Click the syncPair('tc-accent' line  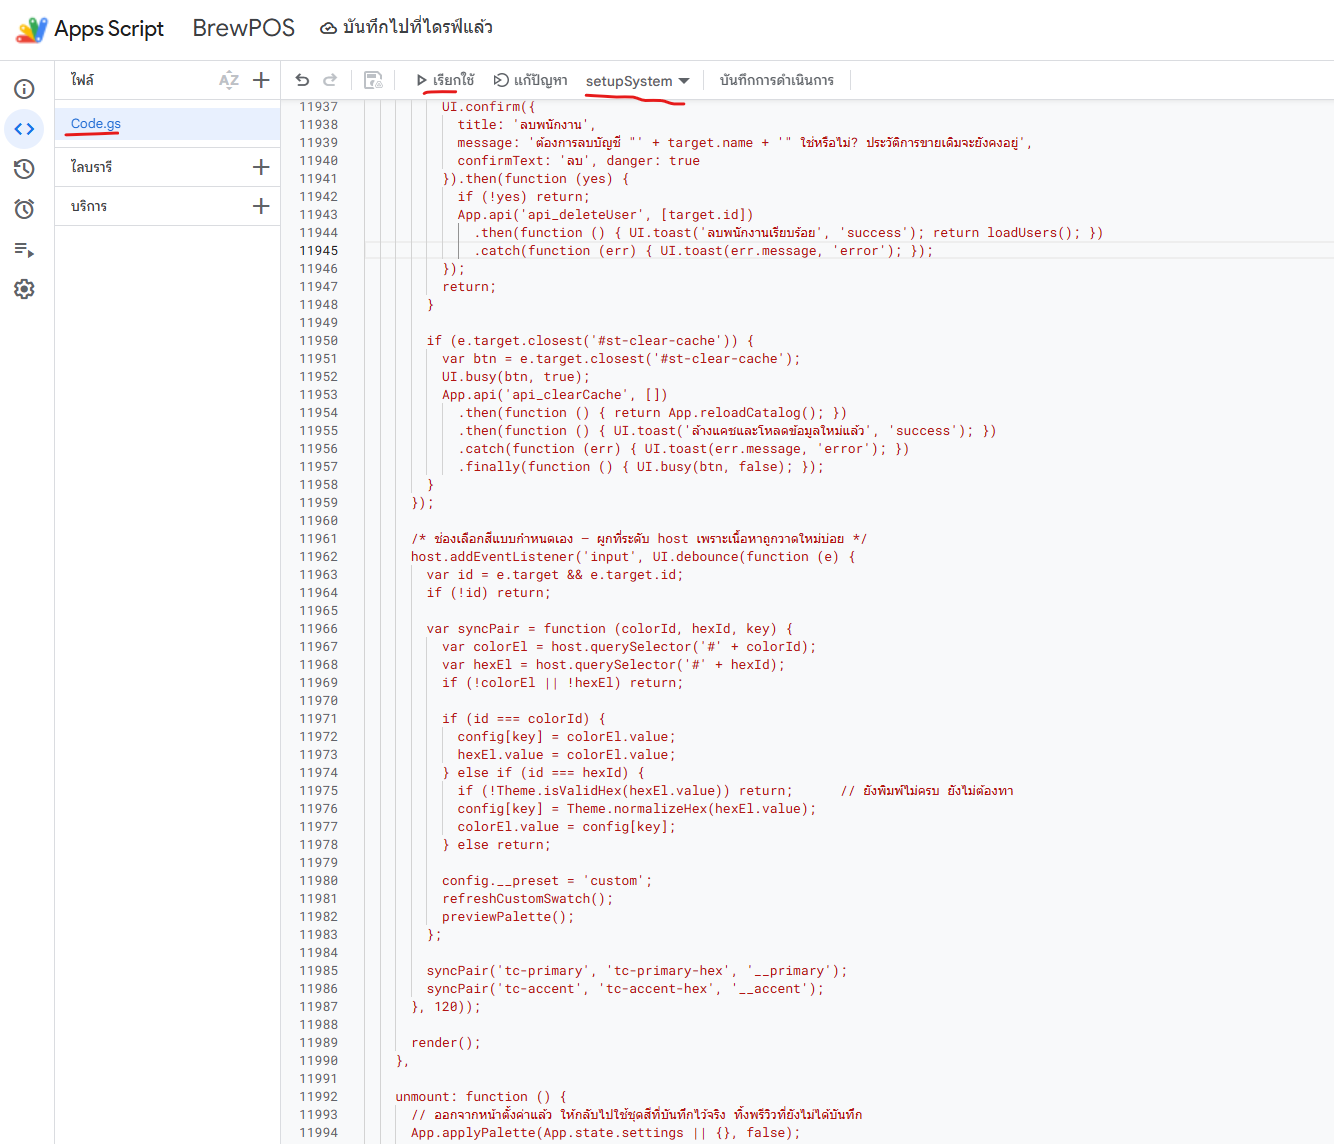click(x=625, y=989)
